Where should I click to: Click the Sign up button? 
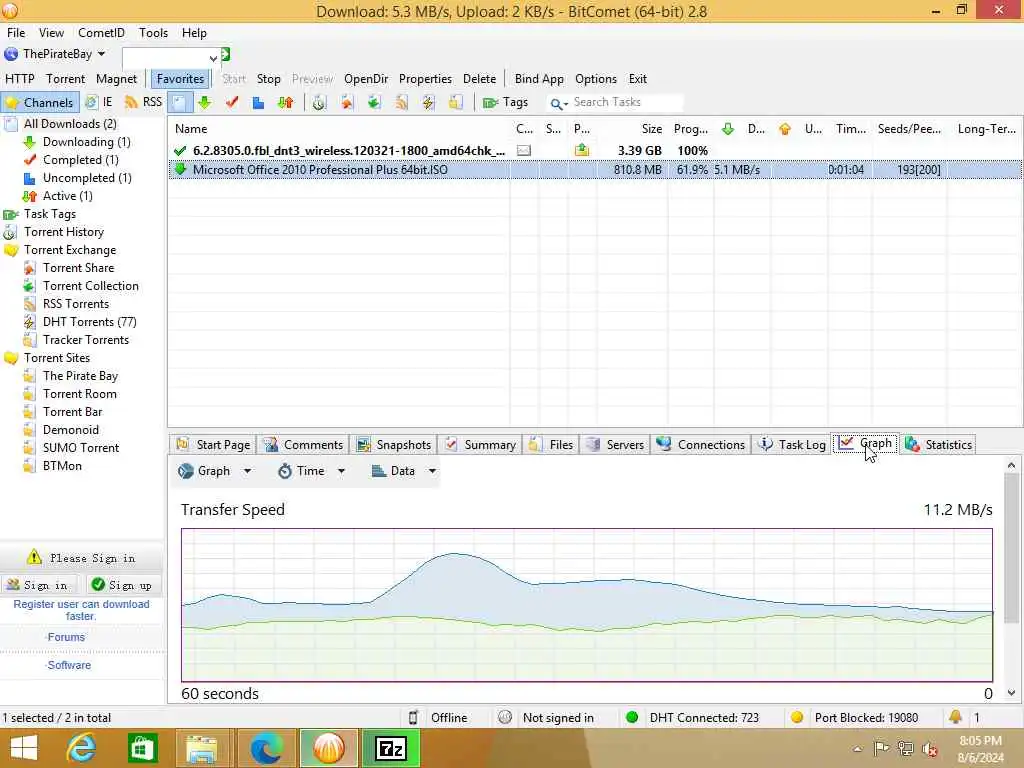(x=122, y=585)
